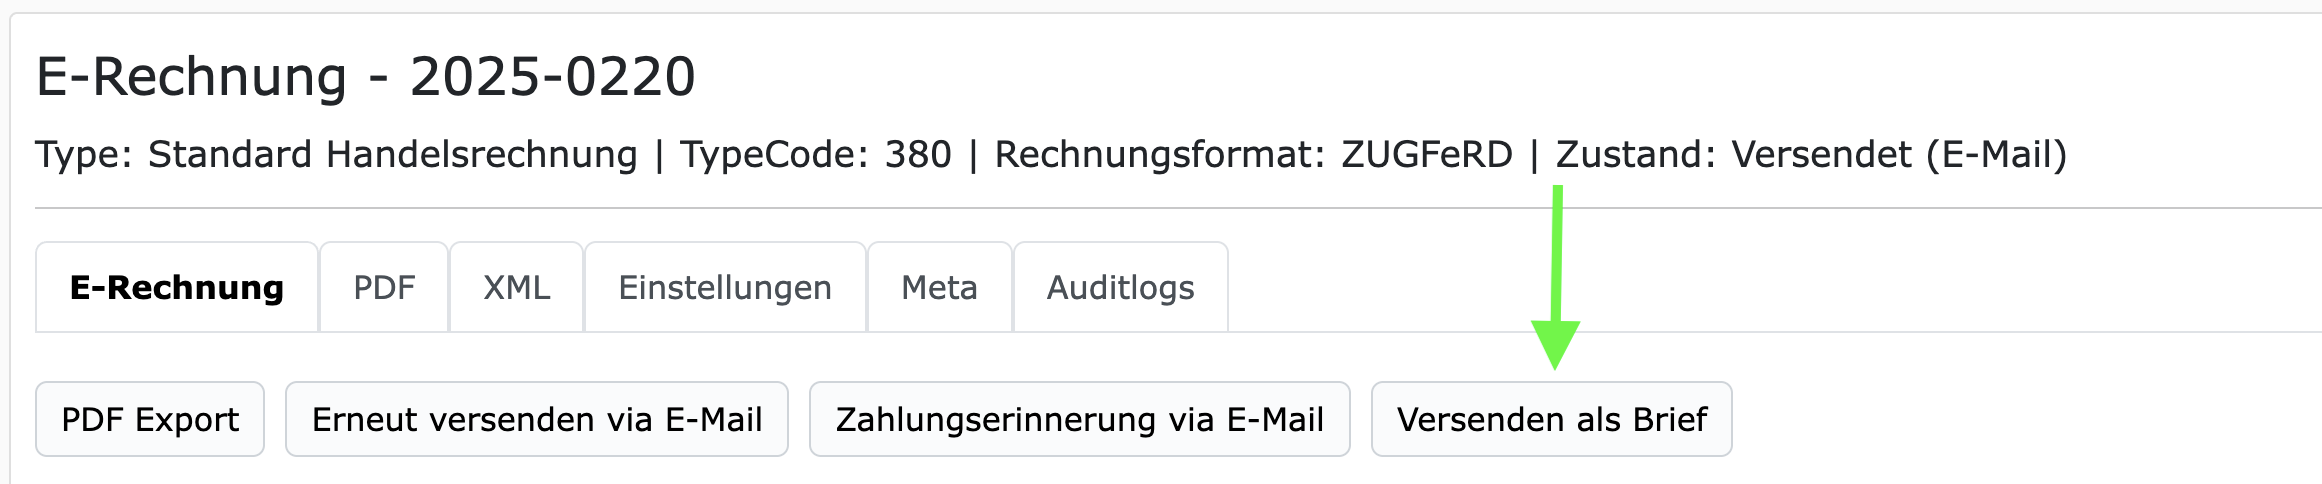The height and width of the screenshot is (484, 2322).
Task: Select the Einstellungen tab
Action: (x=725, y=288)
